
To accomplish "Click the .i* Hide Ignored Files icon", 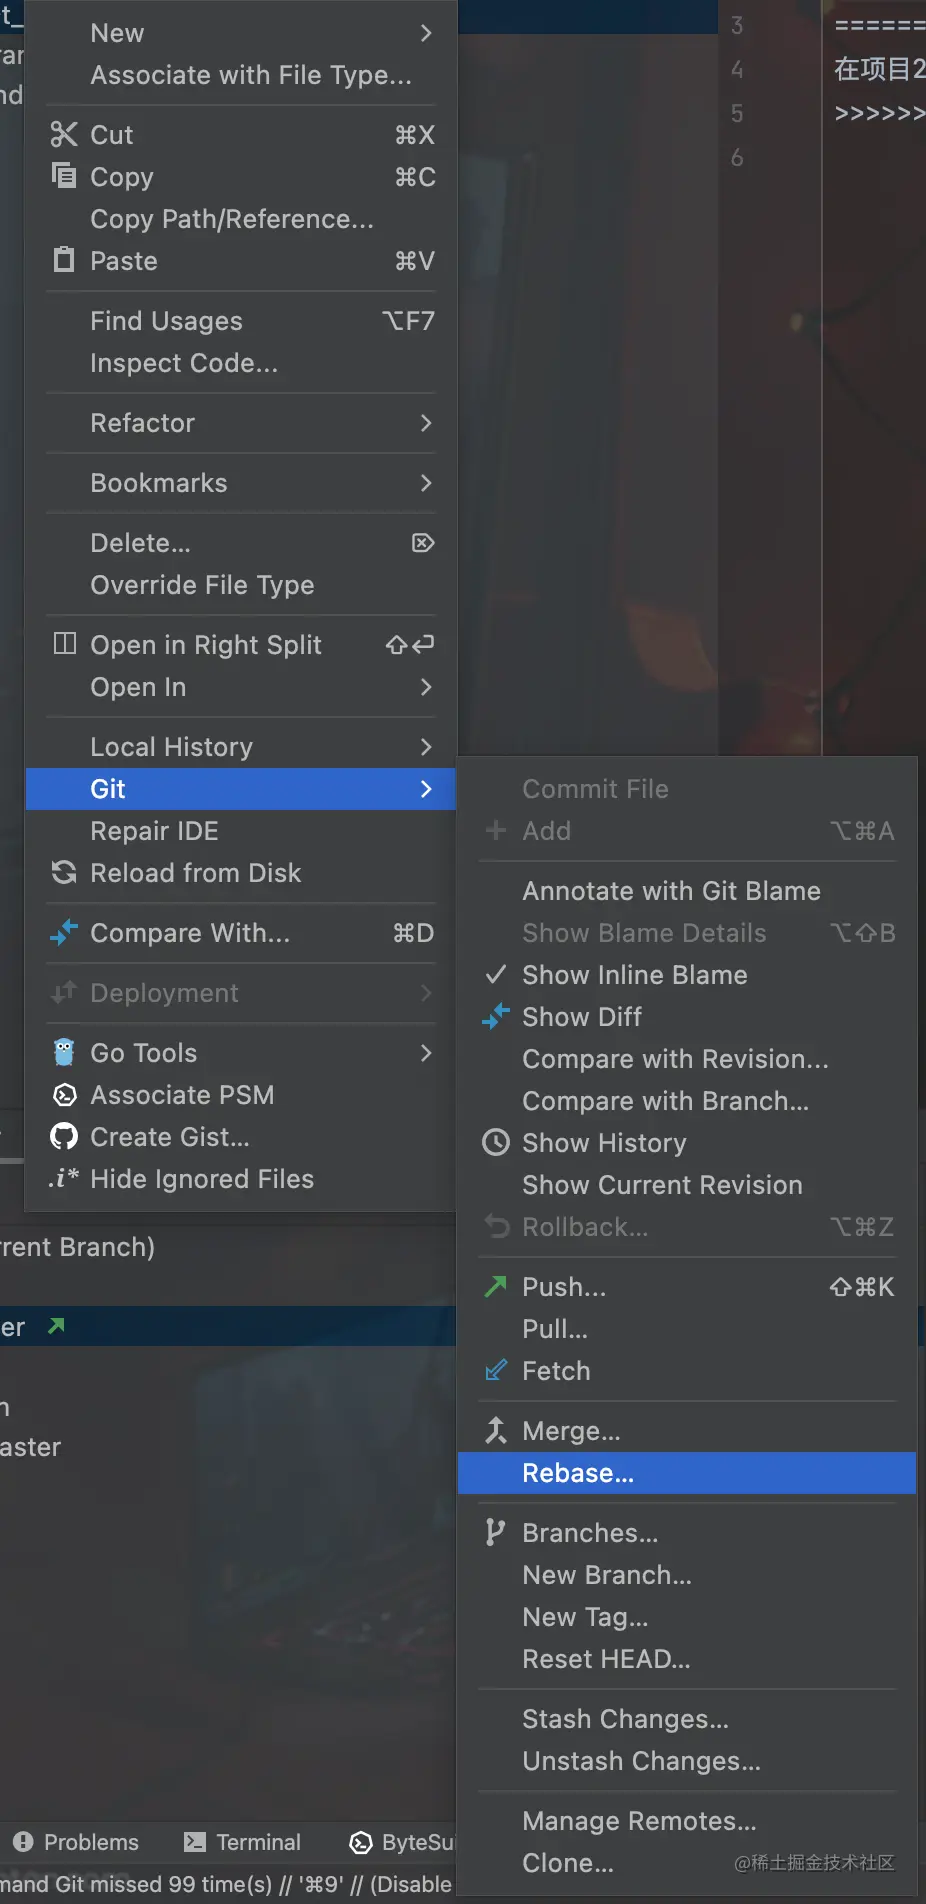I will (x=64, y=1179).
